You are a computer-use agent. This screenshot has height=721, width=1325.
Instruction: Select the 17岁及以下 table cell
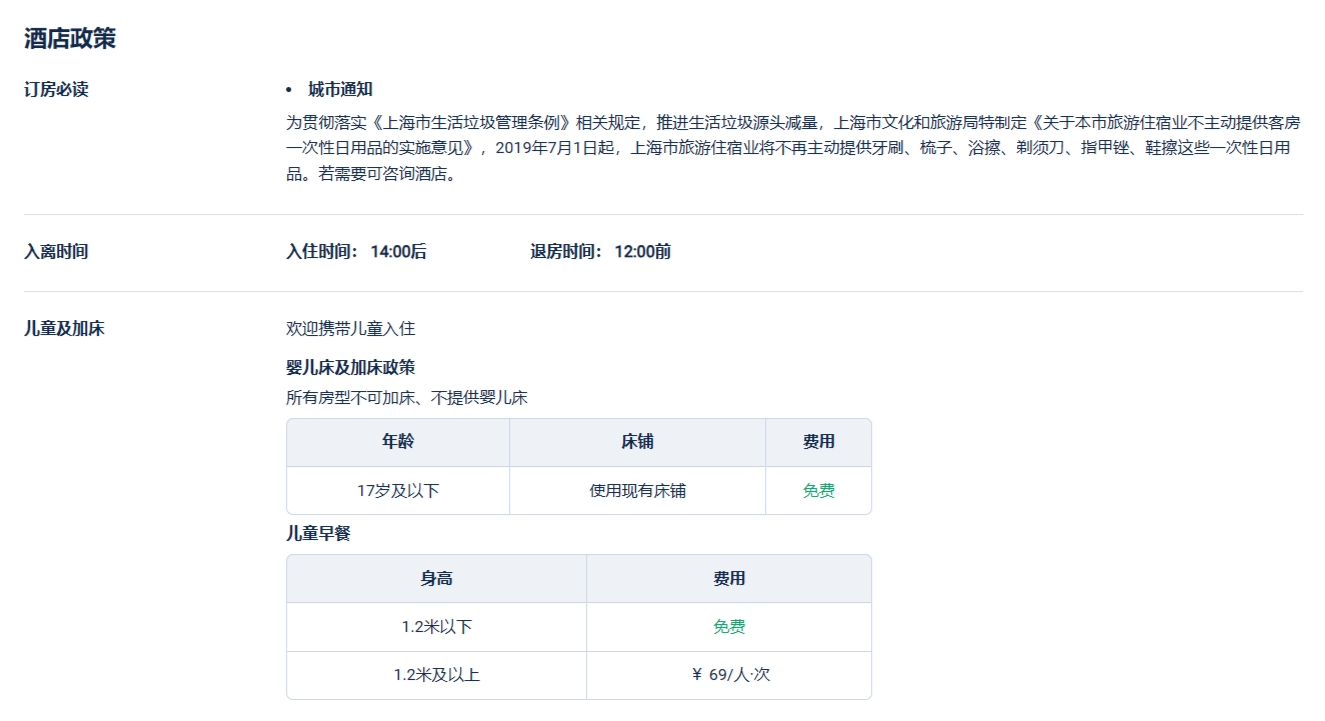pos(398,491)
